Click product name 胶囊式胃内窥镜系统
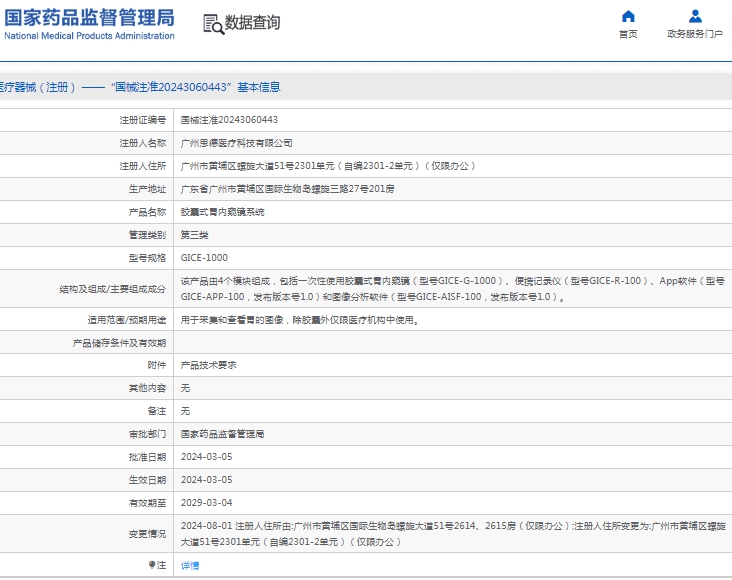Image resolution: width=732 pixels, height=580 pixels. (x=222, y=212)
